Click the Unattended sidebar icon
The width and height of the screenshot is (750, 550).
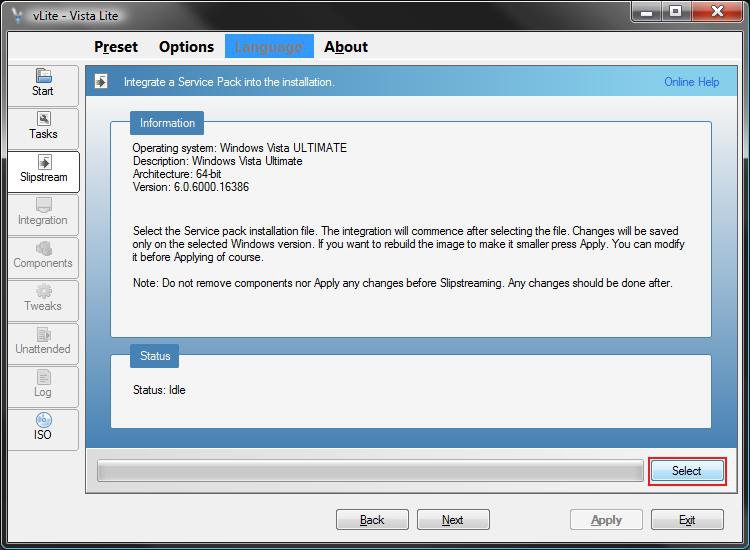point(43,334)
